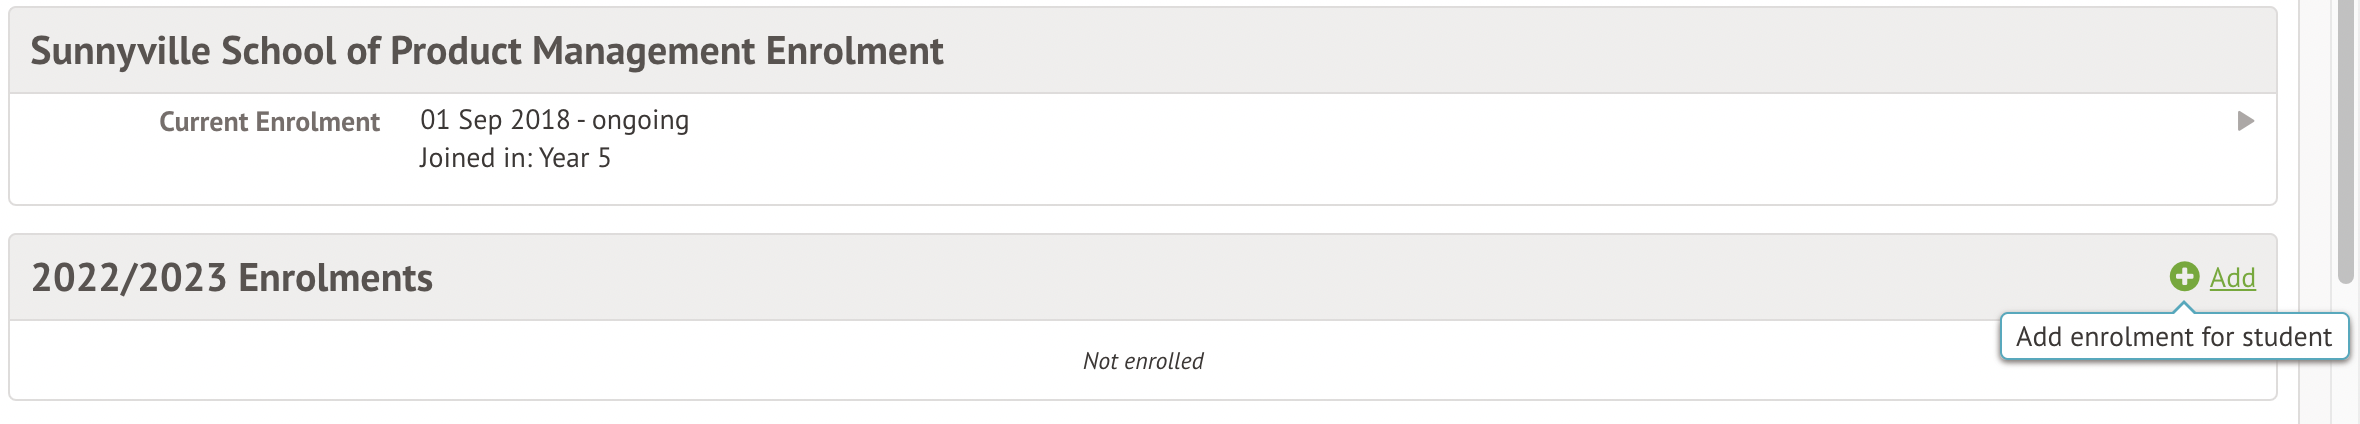Expand the Current Enrolment row arrow
The image size is (2360, 424).
pos(2246,121)
